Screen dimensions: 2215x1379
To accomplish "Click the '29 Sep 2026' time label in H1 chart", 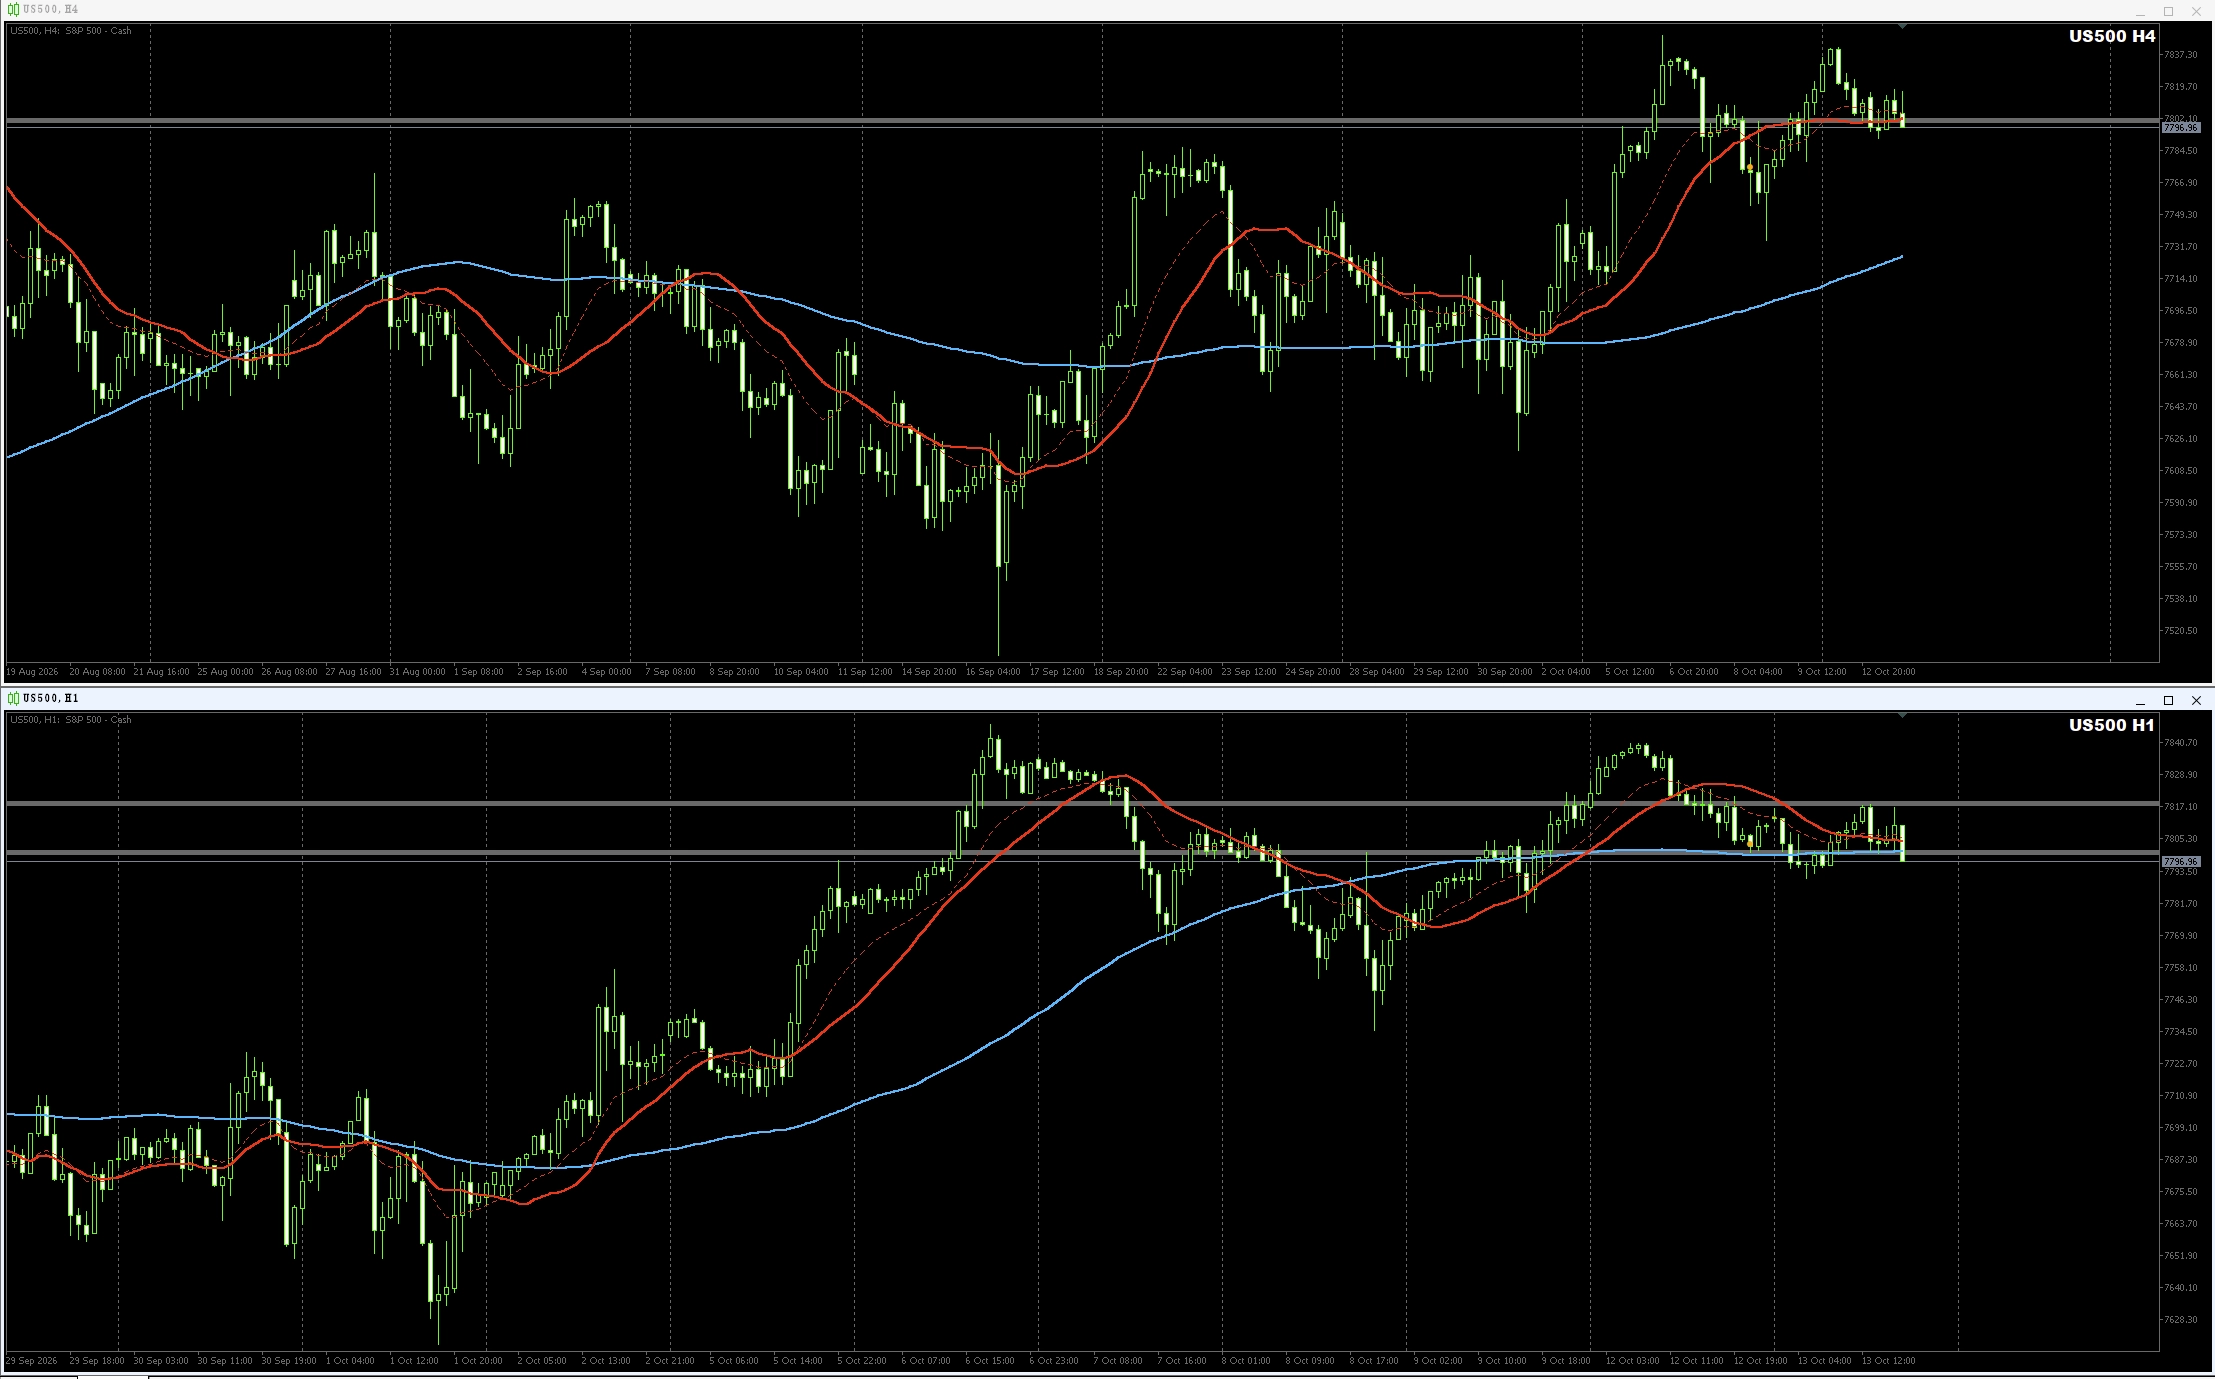I will (x=32, y=1361).
